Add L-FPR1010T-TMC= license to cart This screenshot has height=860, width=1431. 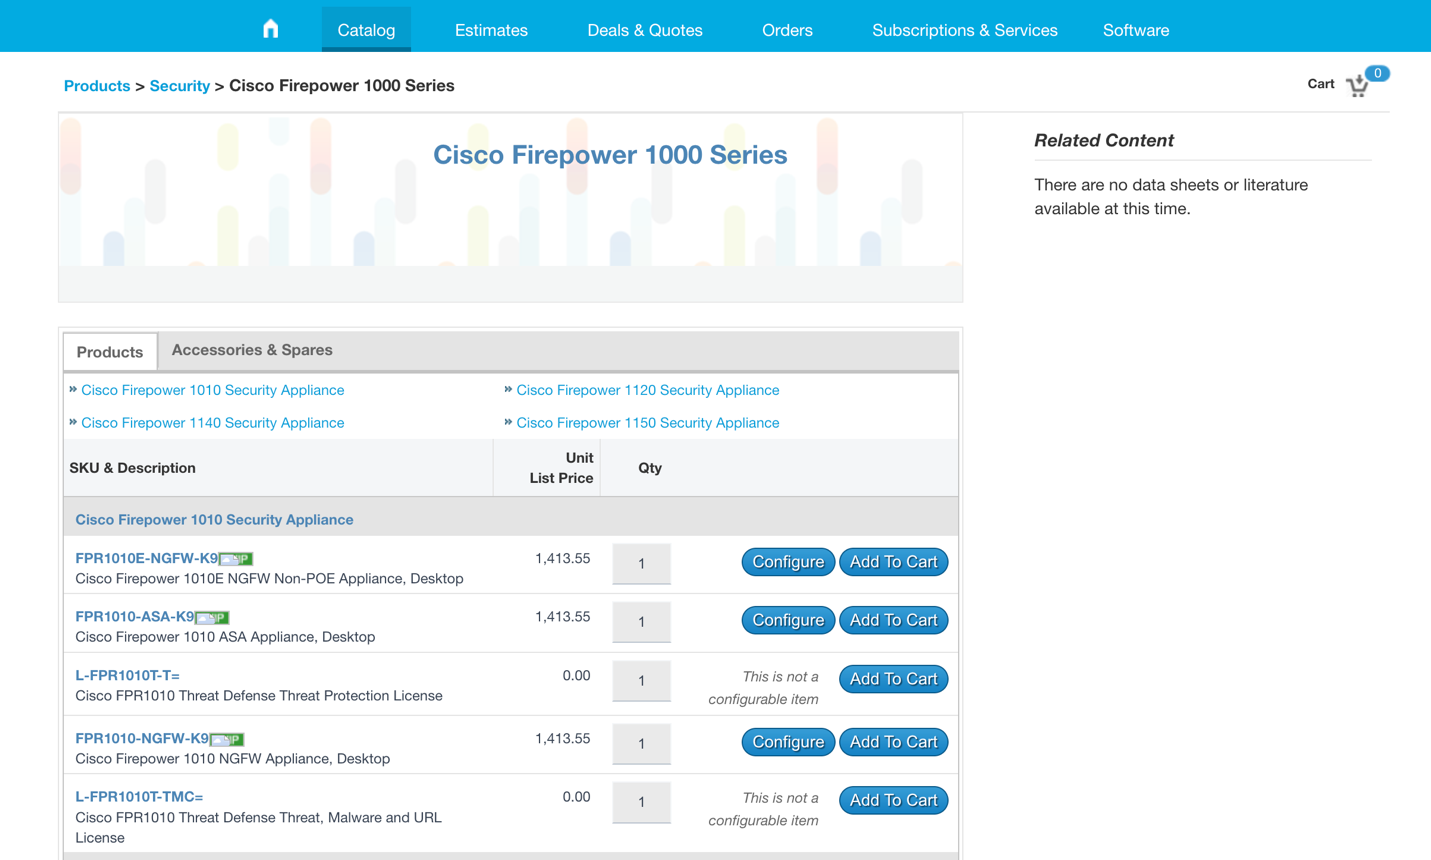click(893, 800)
